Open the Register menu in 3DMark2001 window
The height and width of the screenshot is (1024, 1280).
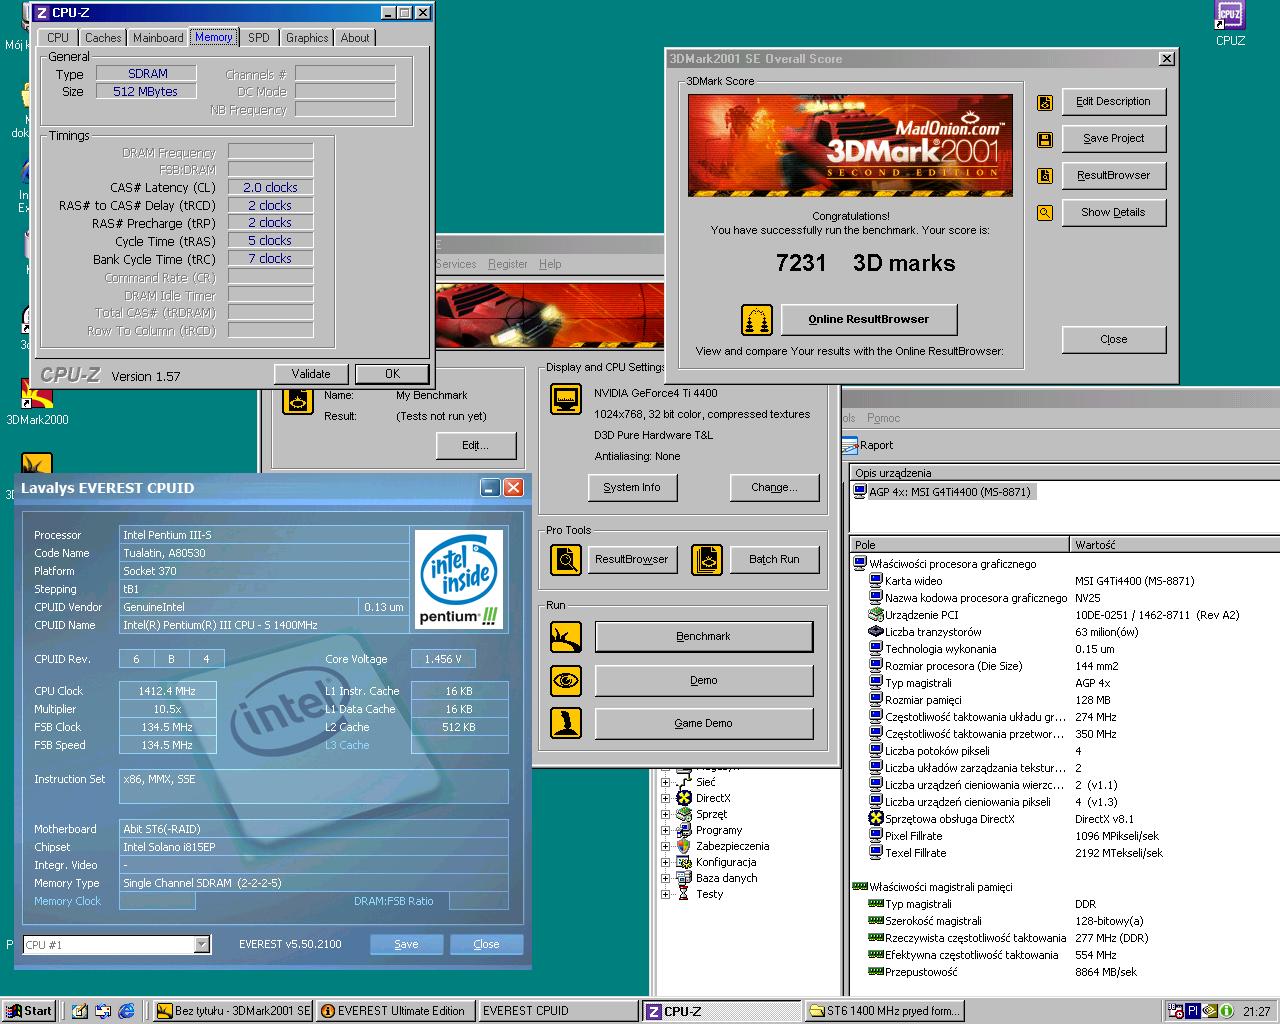[507, 264]
